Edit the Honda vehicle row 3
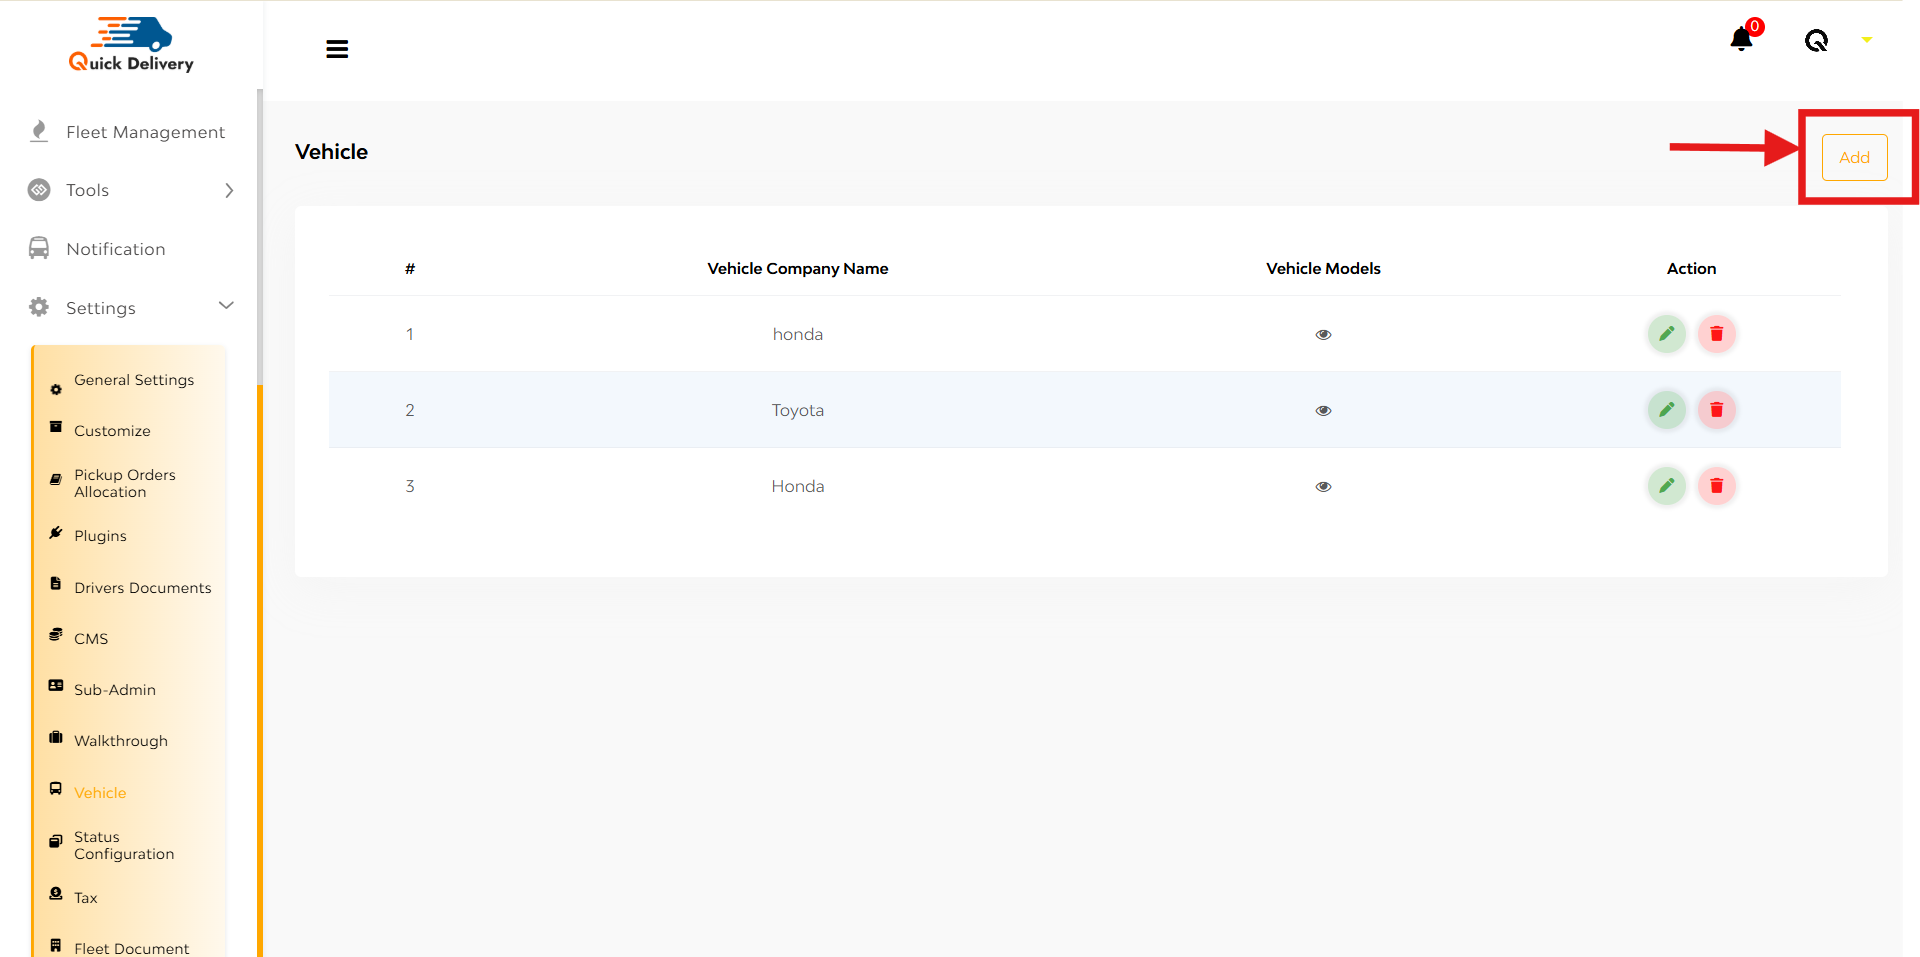 pyautogui.click(x=1667, y=486)
